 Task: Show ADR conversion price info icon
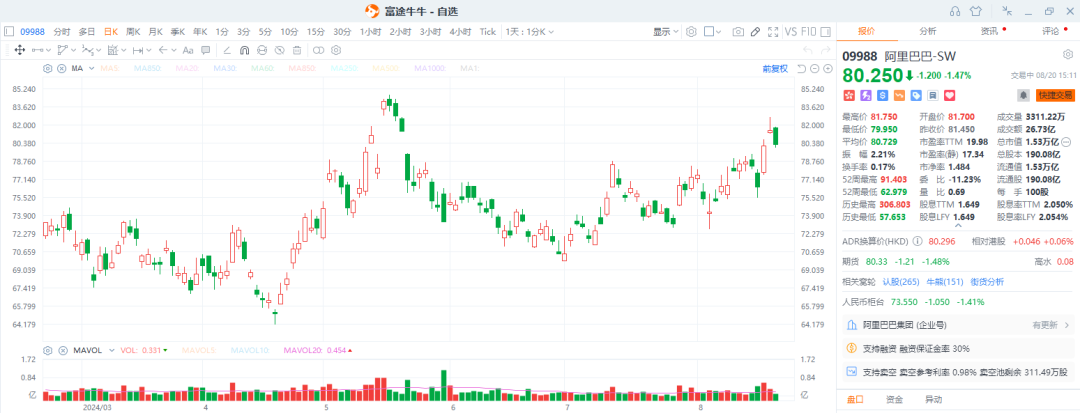[x=917, y=242]
